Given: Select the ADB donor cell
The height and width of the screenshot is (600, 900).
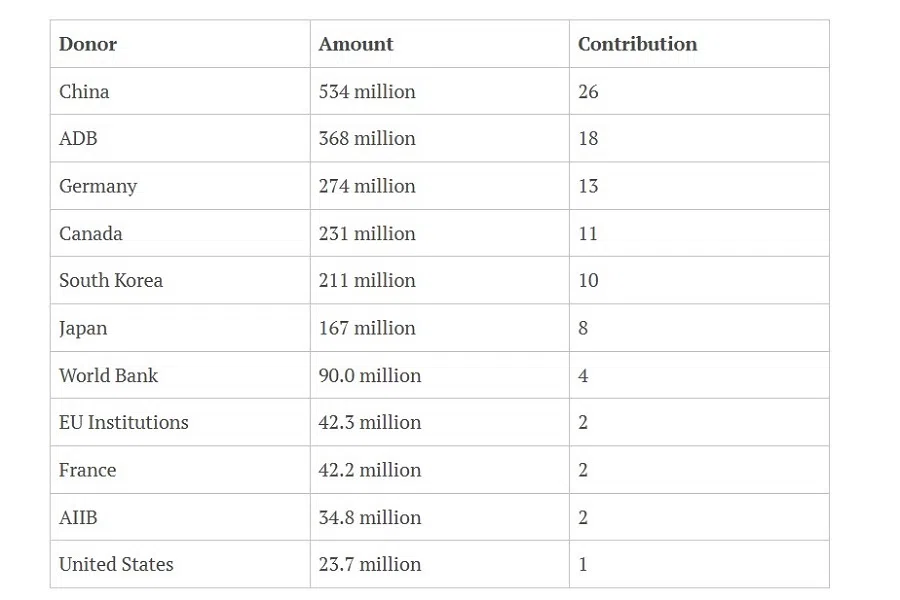Looking at the screenshot, I should [x=78, y=139].
